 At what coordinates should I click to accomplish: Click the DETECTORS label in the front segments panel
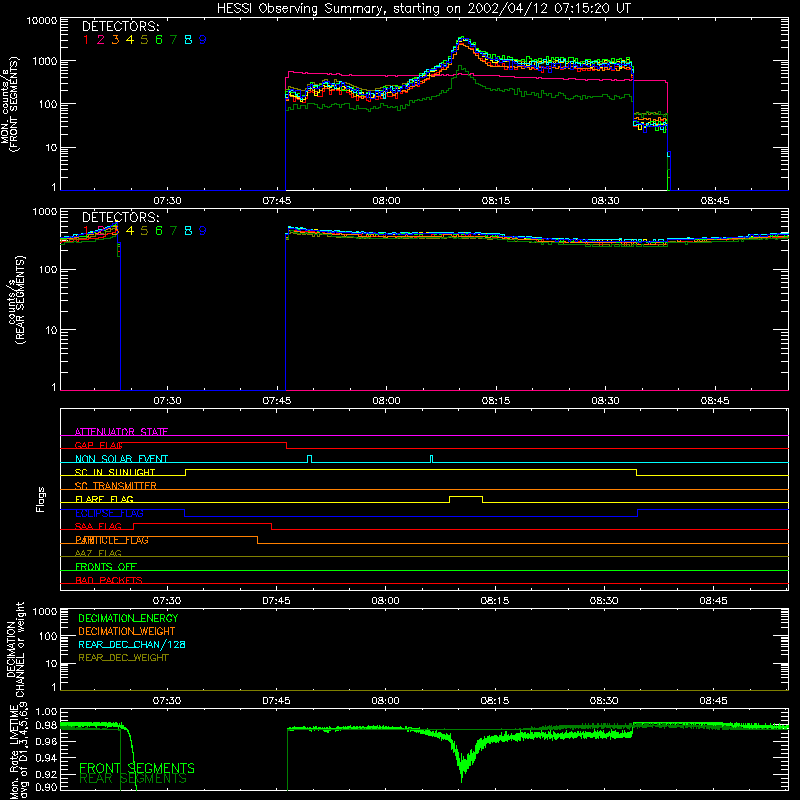[x=121, y=26]
